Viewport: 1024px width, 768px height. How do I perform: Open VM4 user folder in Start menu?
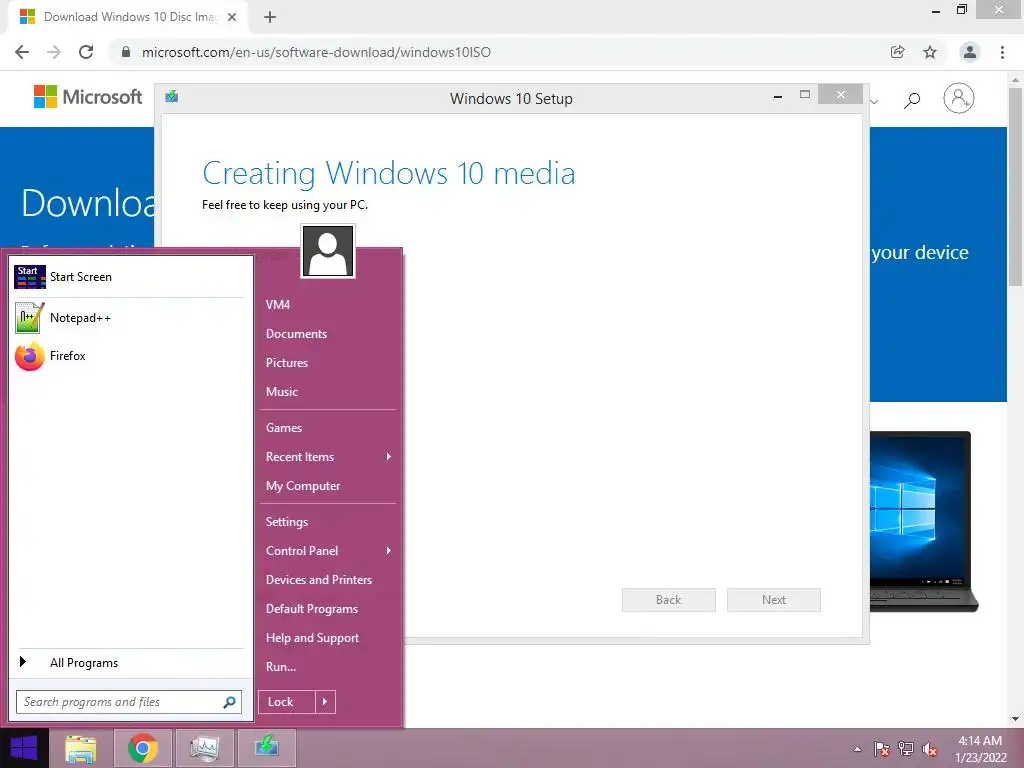[278, 305]
